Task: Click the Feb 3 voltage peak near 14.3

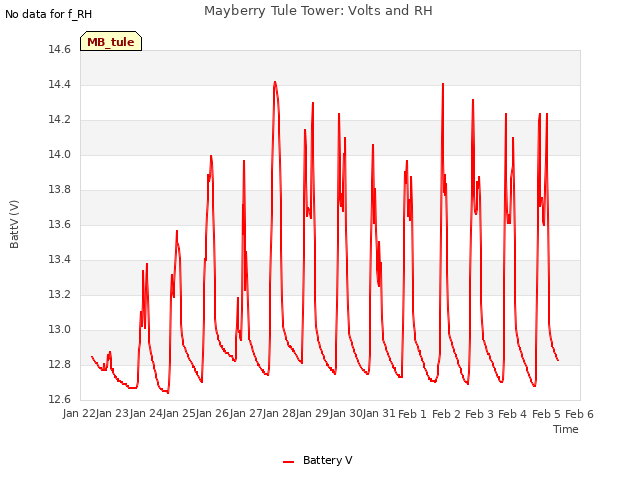Action: pos(473,100)
